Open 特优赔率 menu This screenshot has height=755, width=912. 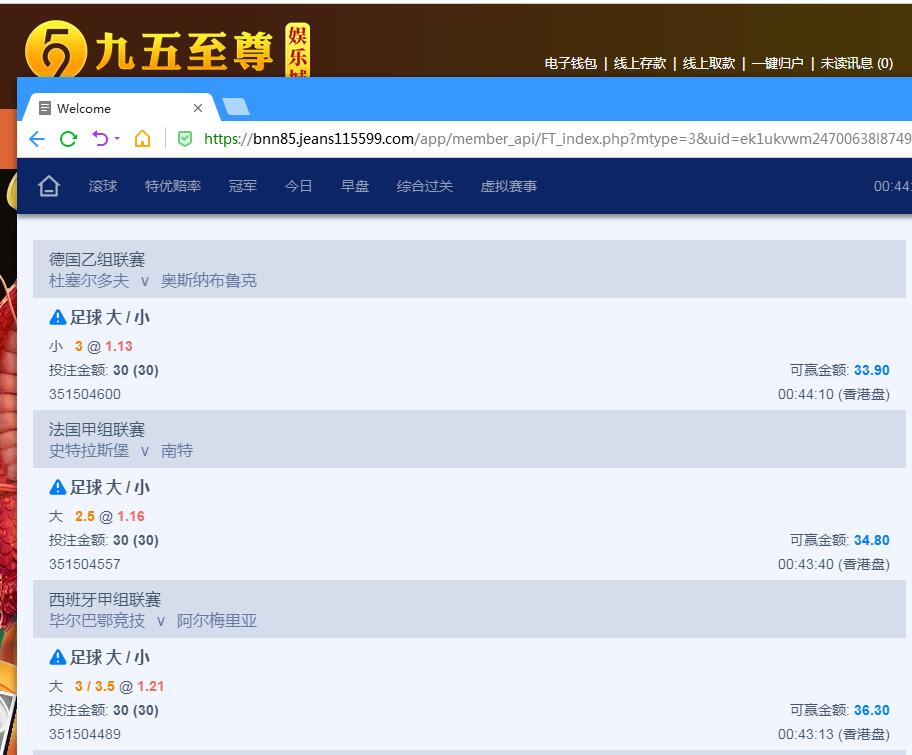click(173, 186)
